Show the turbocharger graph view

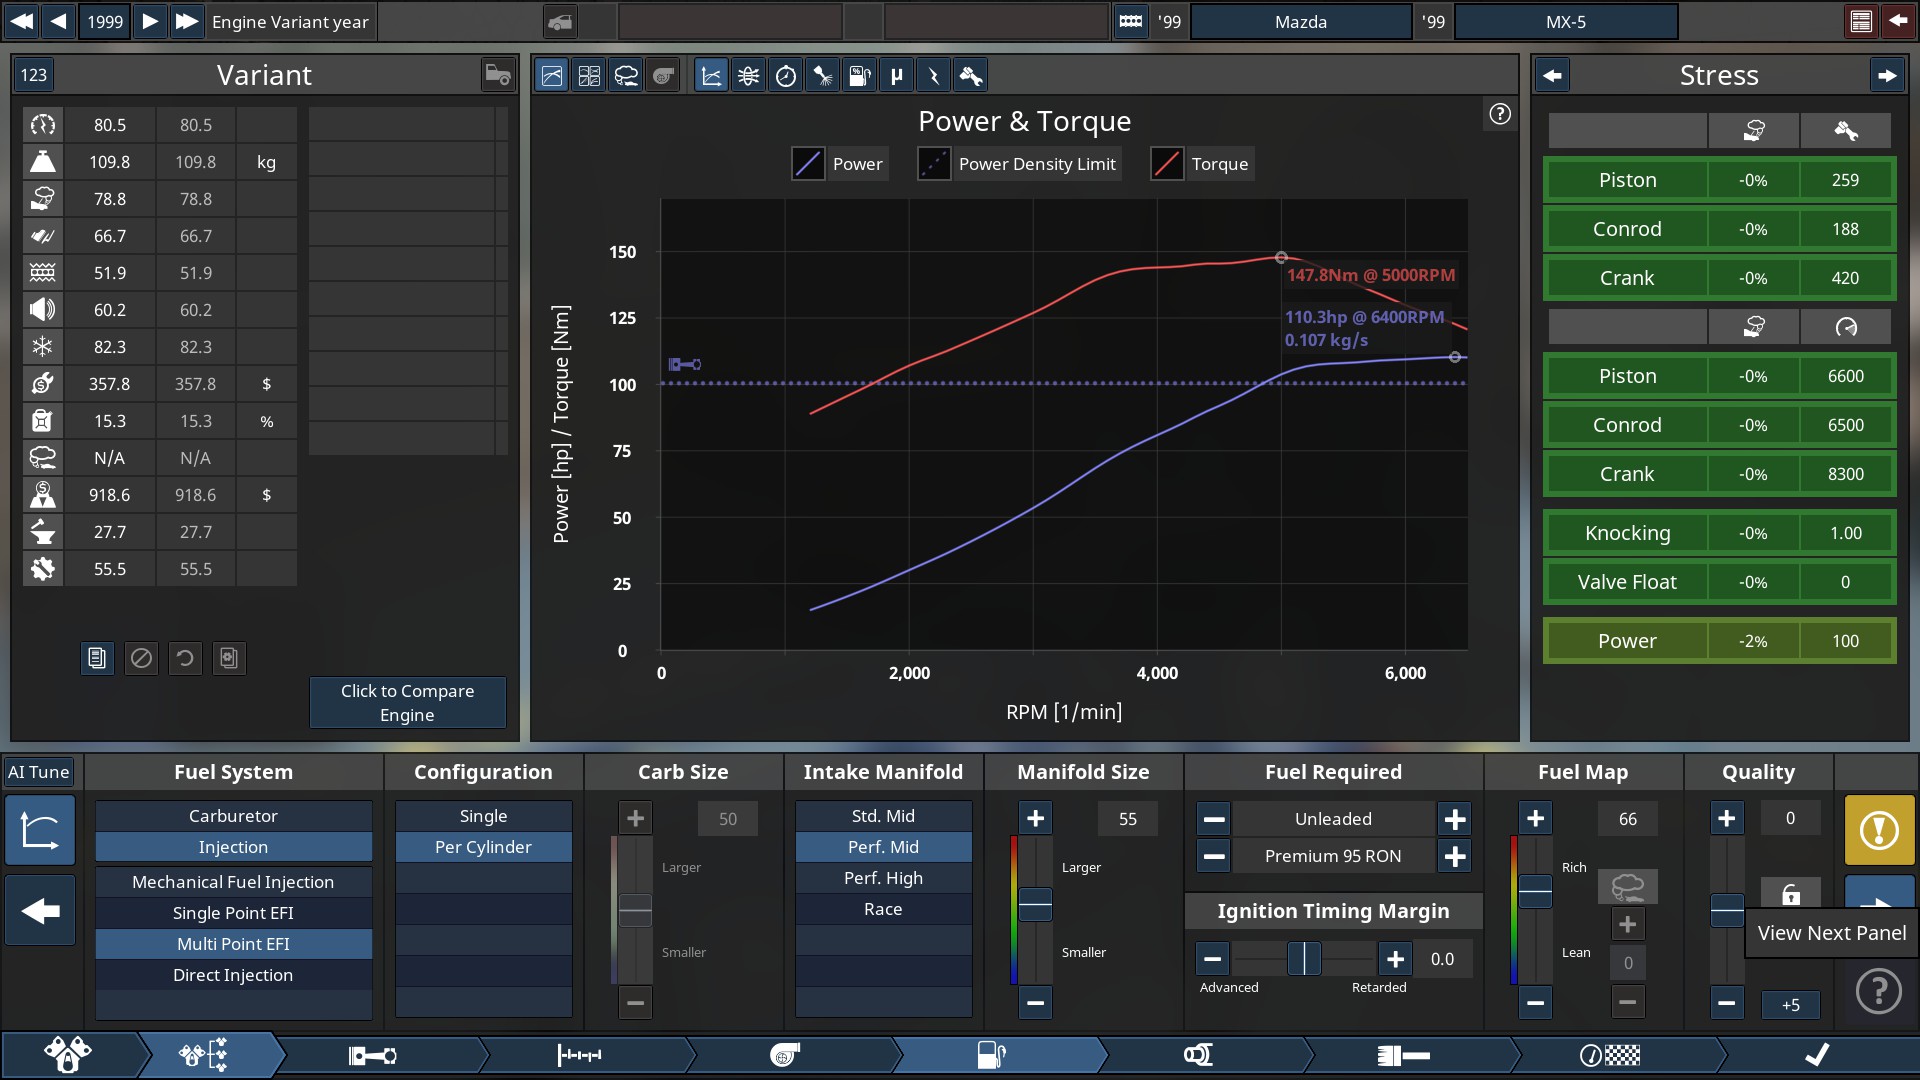click(663, 75)
